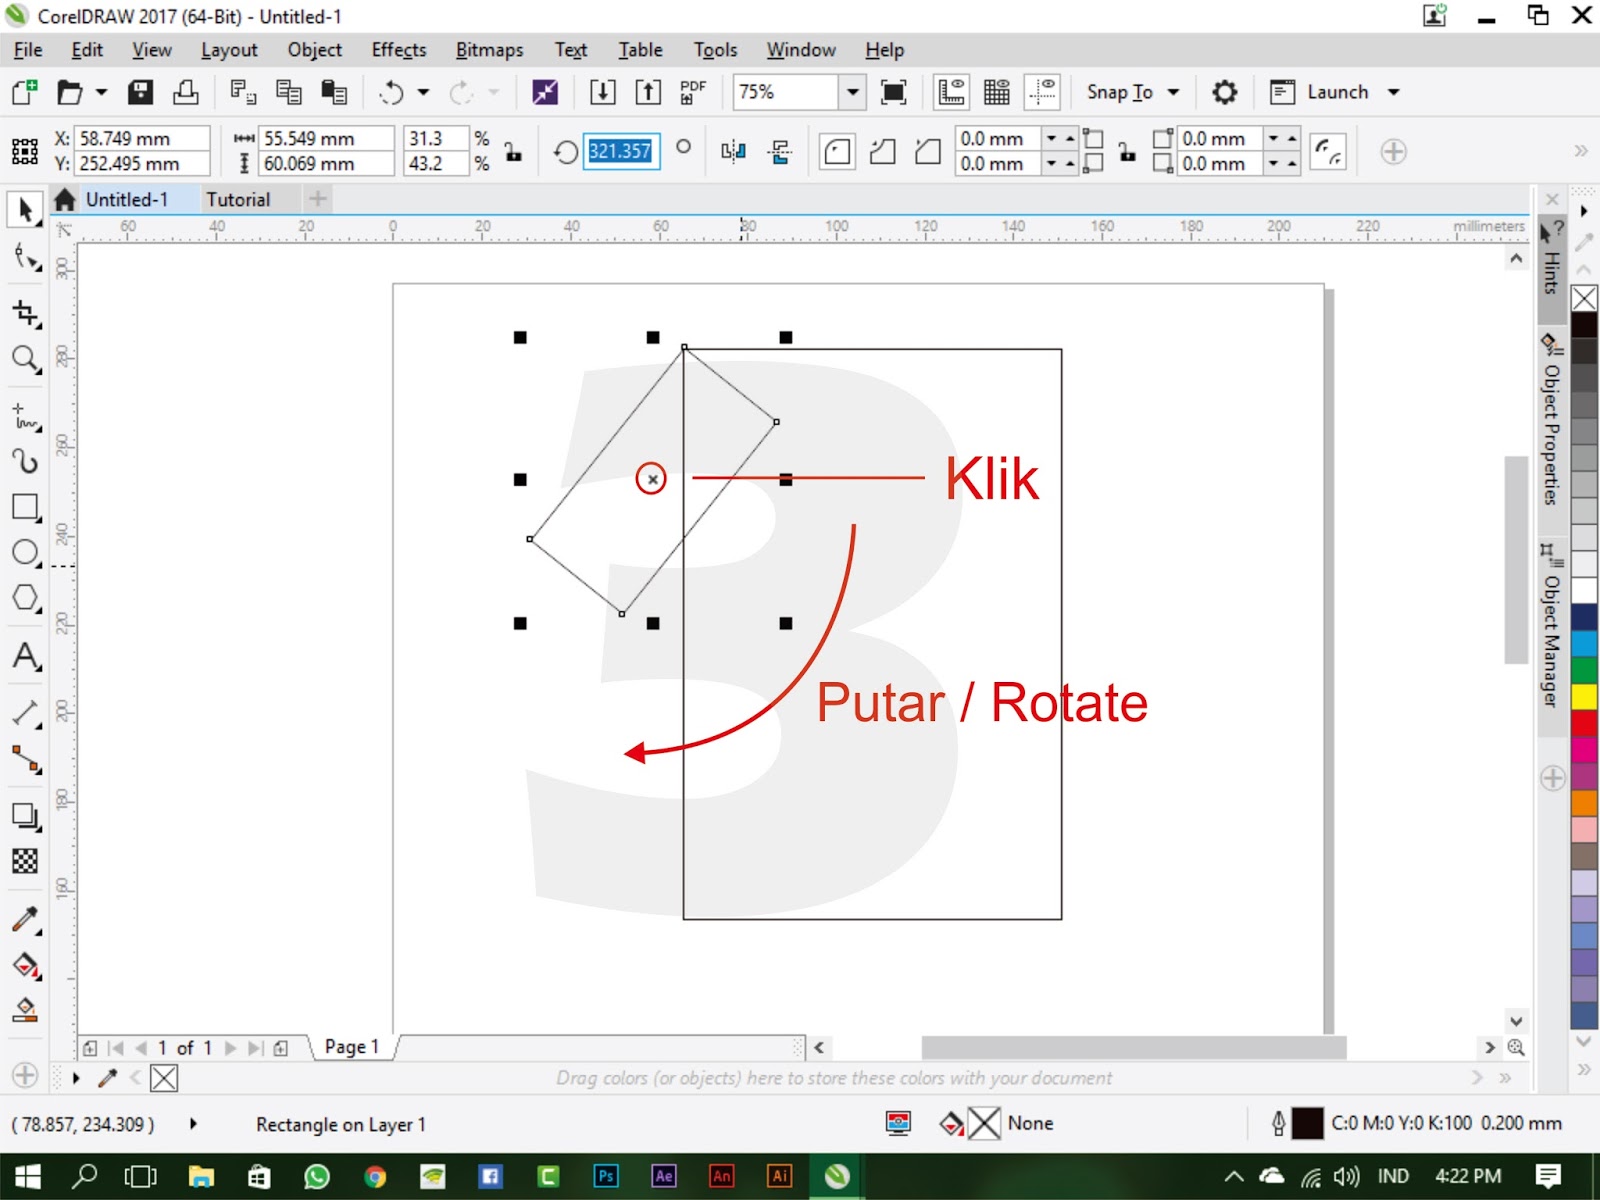Click the quick customize plus button
Viewport: 1600px width, 1200px height.
(x=1394, y=151)
